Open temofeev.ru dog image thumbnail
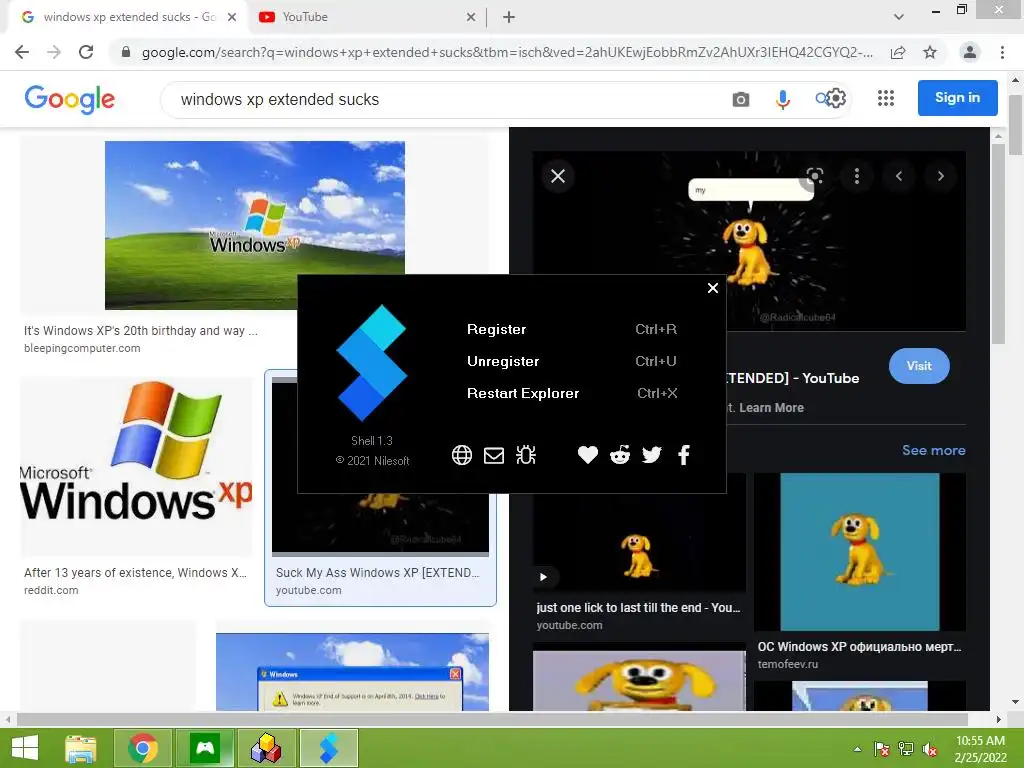1024x768 pixels. [x=859, y=552]
